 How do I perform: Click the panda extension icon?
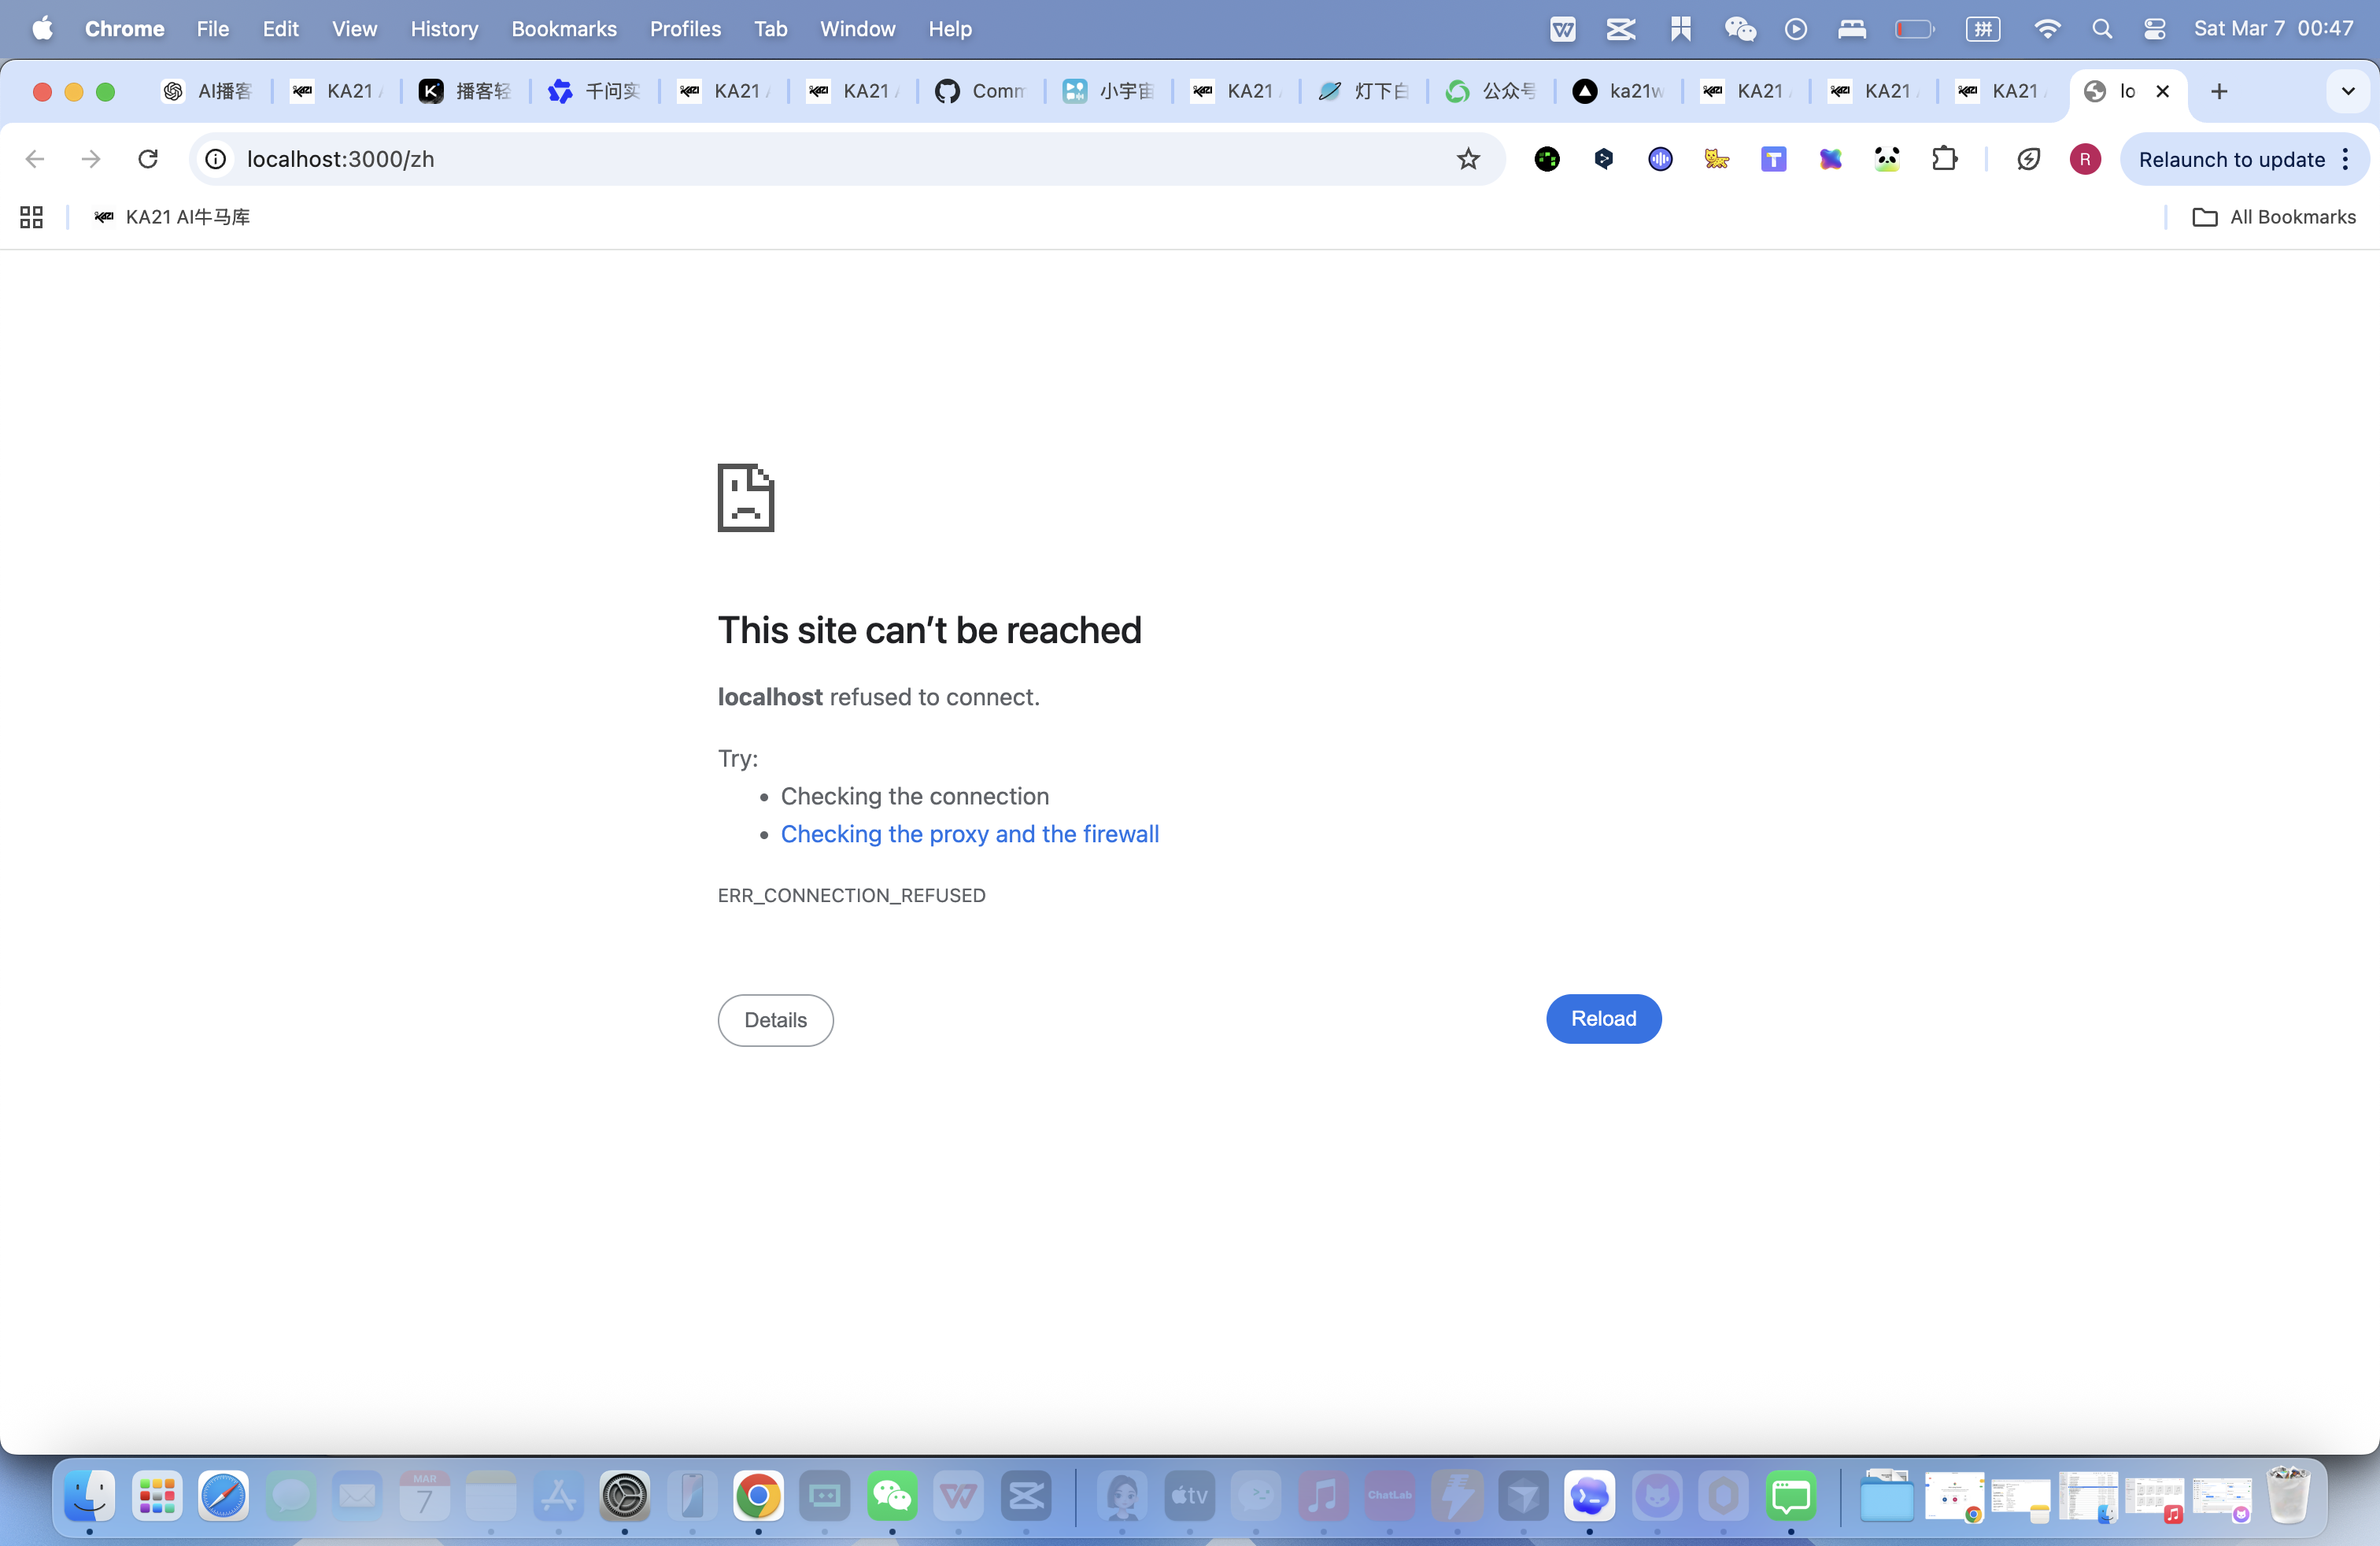tap(1887, 159)
